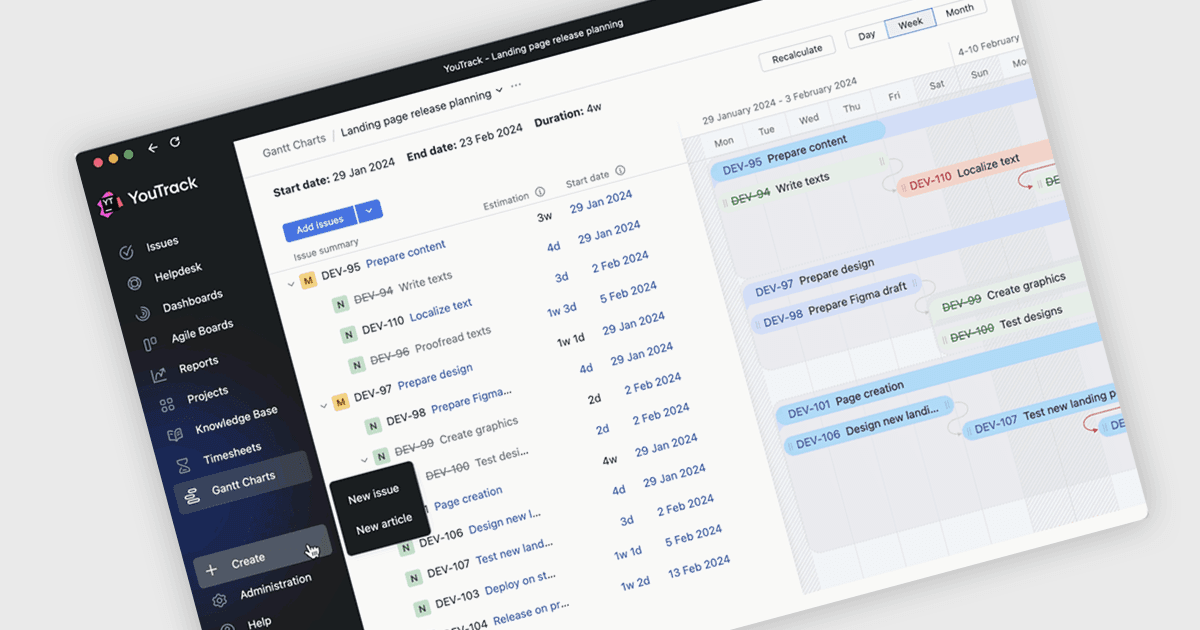Collapse the DEV-97 issue group
Viewport: 1200px width, 630px height.
(x=324, y=406)
